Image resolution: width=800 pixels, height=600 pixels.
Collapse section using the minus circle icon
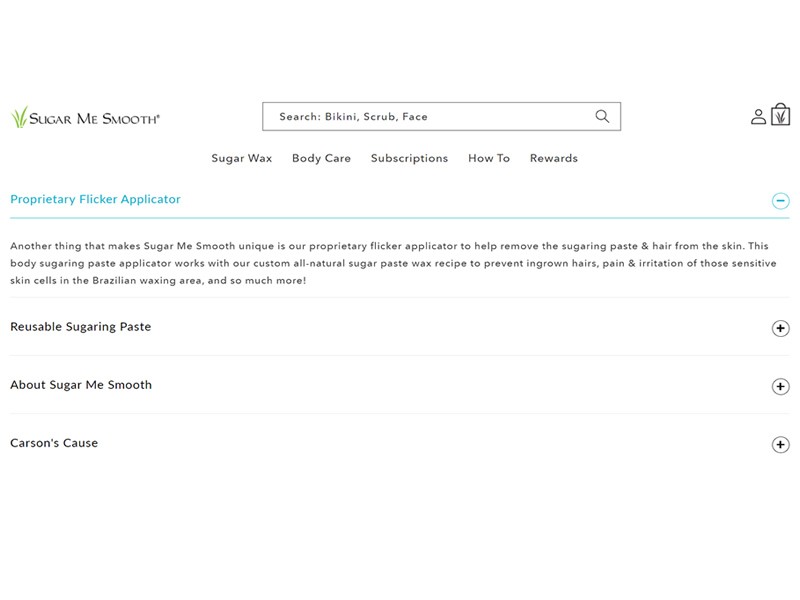pyautogui.click(x=780, y=201)
